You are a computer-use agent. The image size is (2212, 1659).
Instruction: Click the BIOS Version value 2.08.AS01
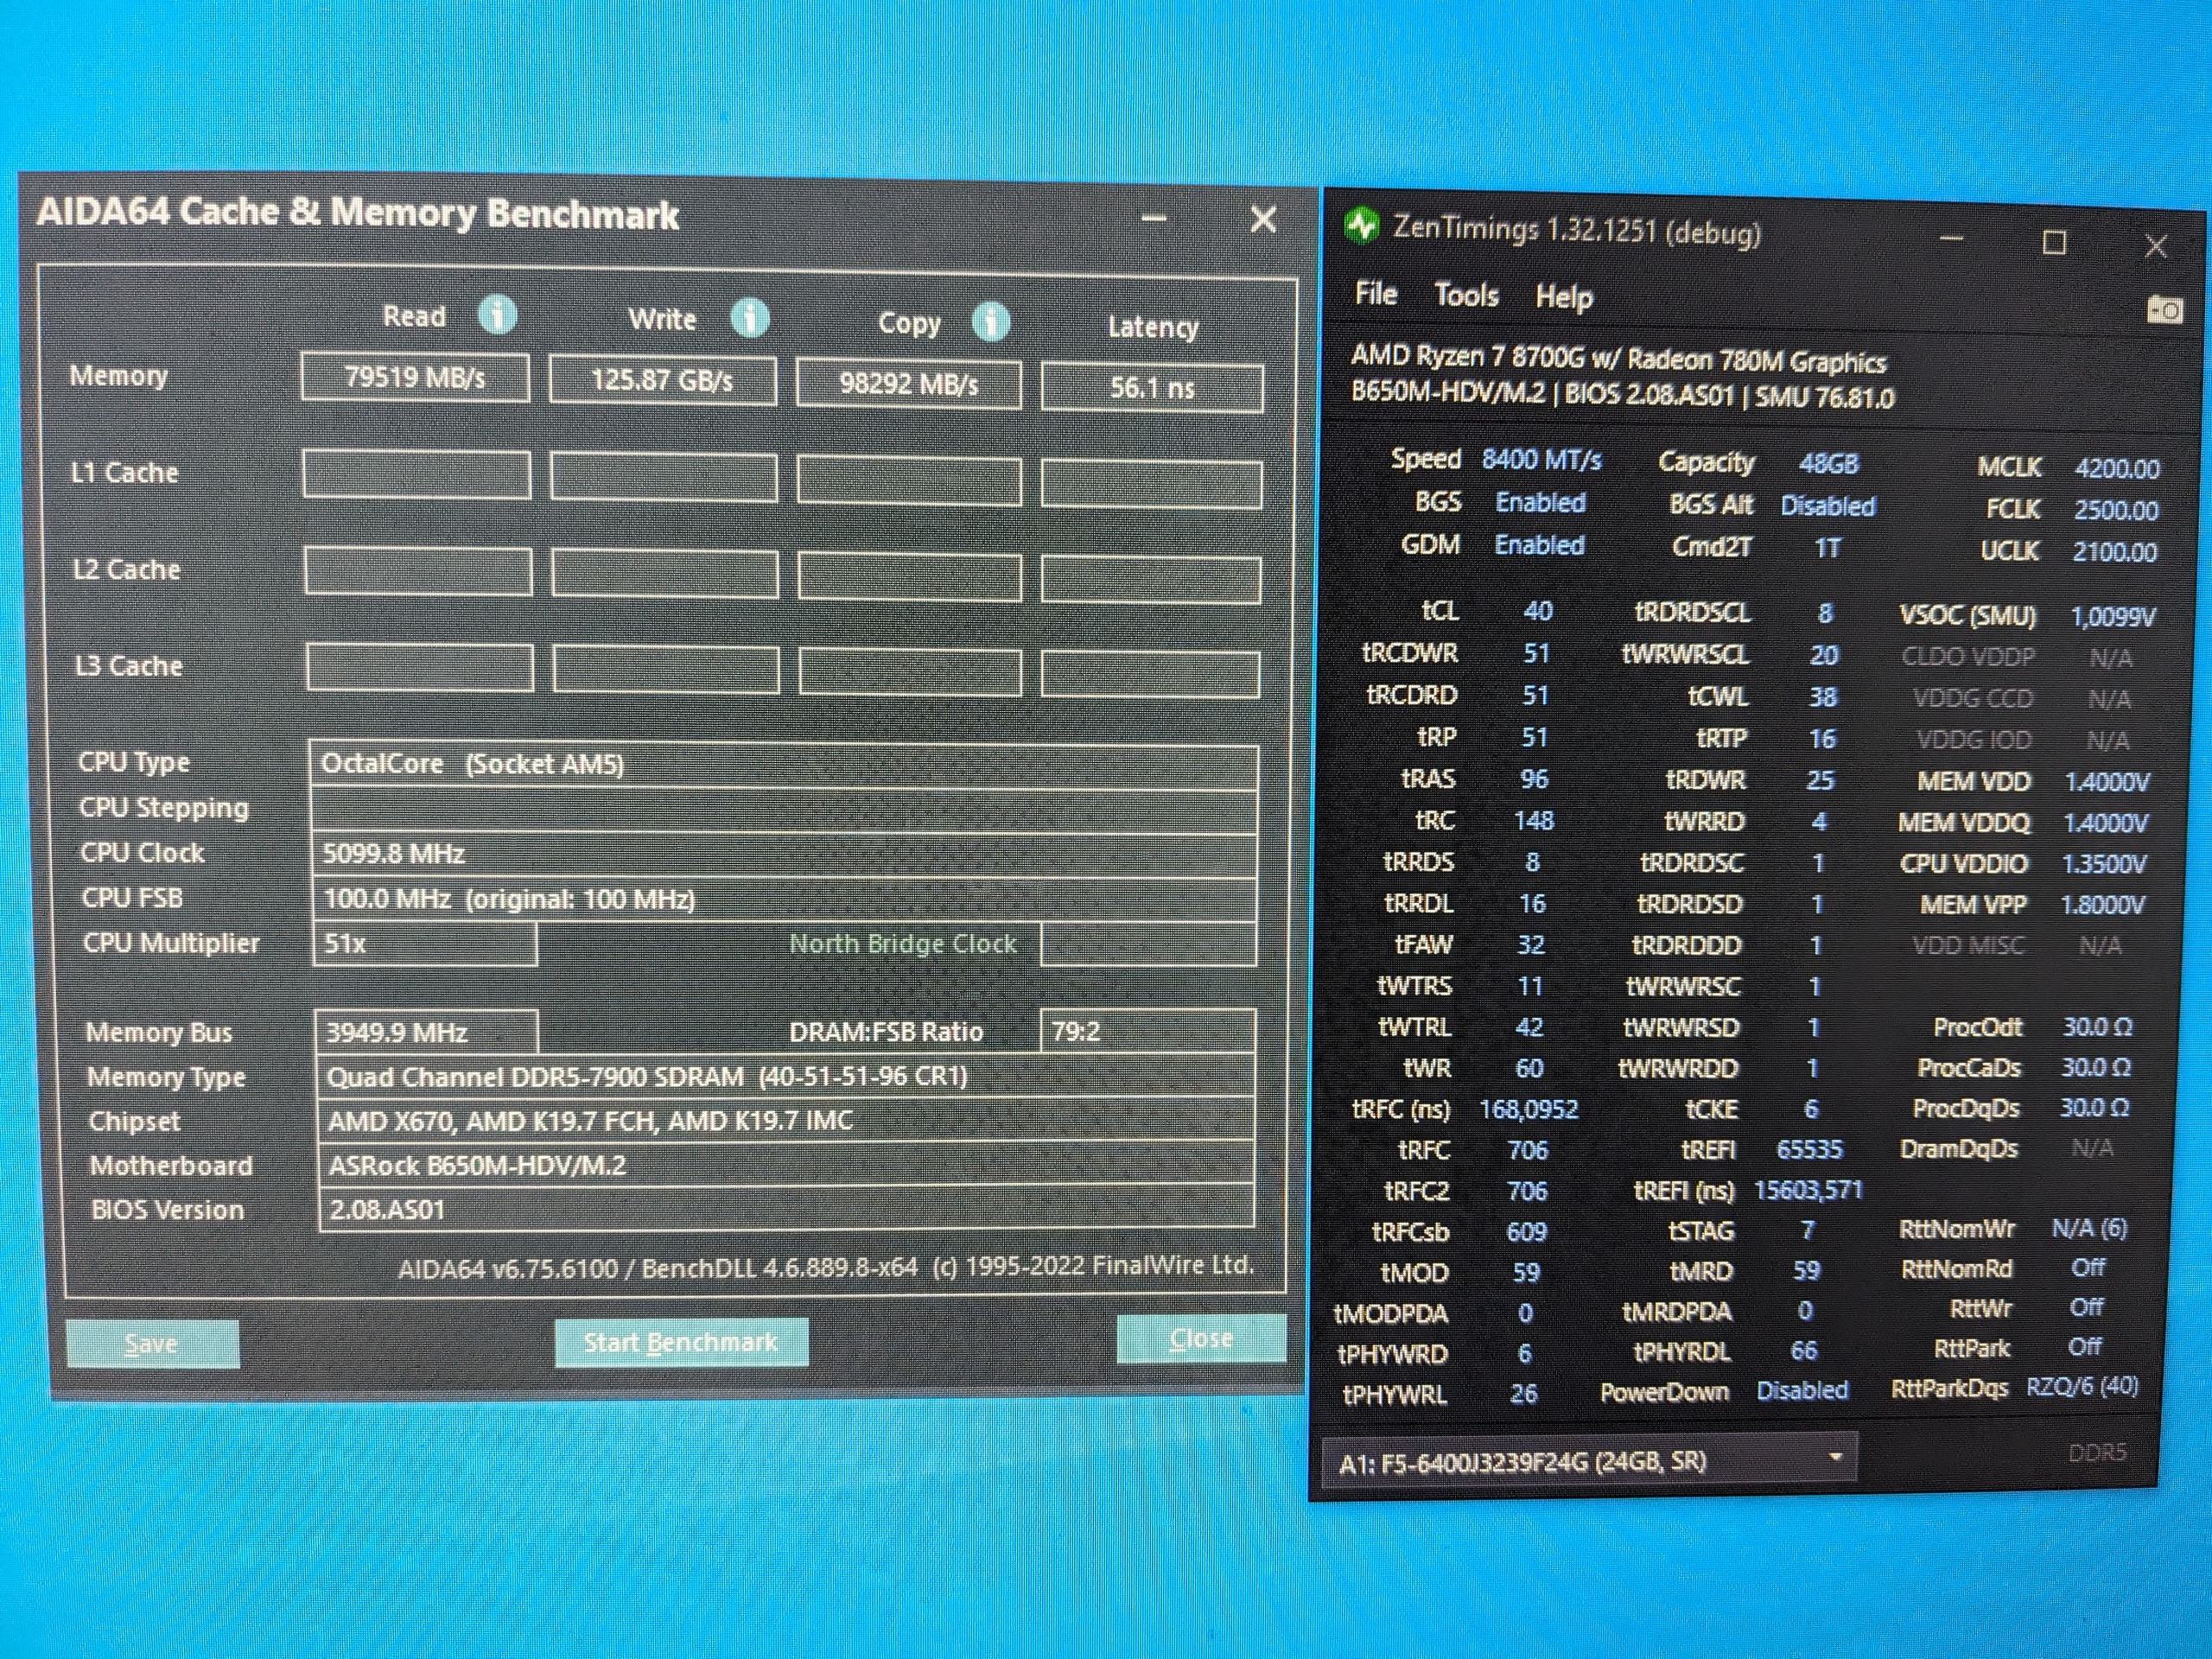click(x=387, y=1210)
